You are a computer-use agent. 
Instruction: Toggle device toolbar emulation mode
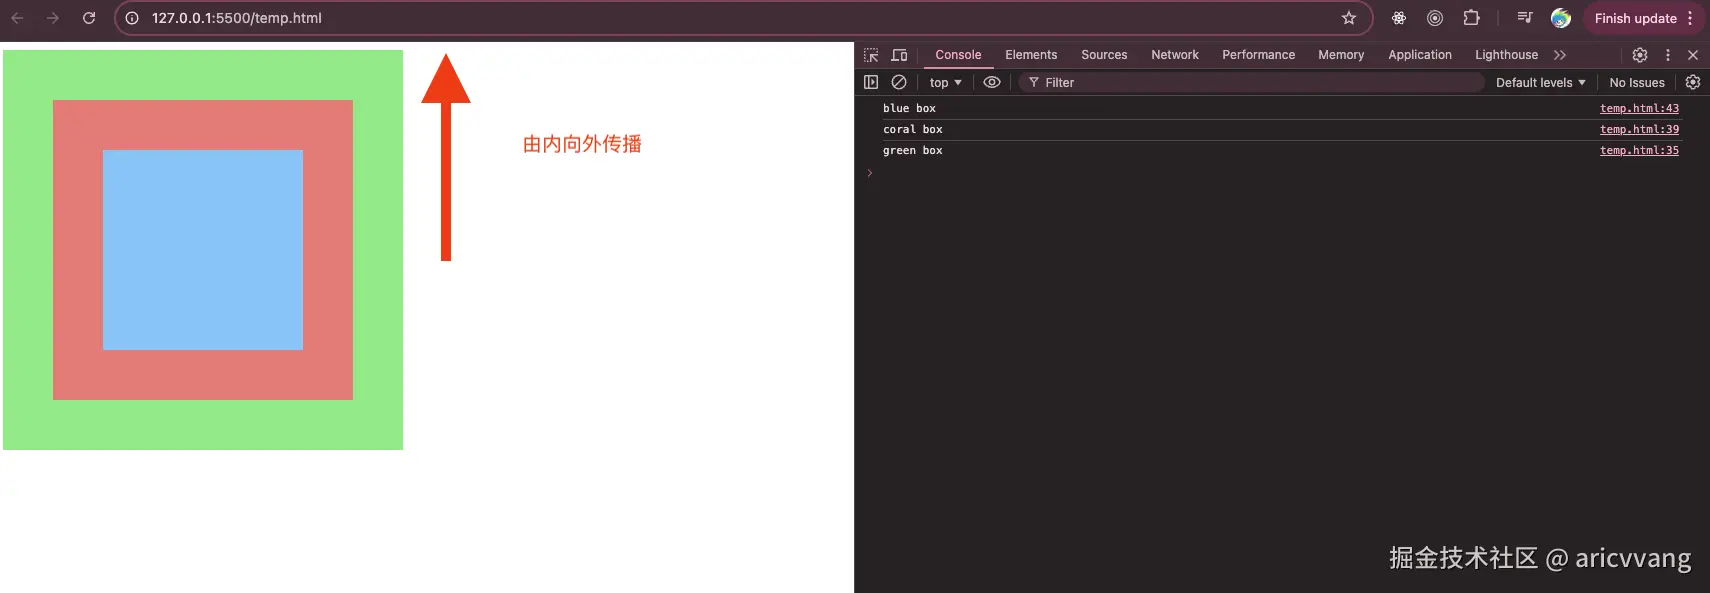[x=899, y=55]
